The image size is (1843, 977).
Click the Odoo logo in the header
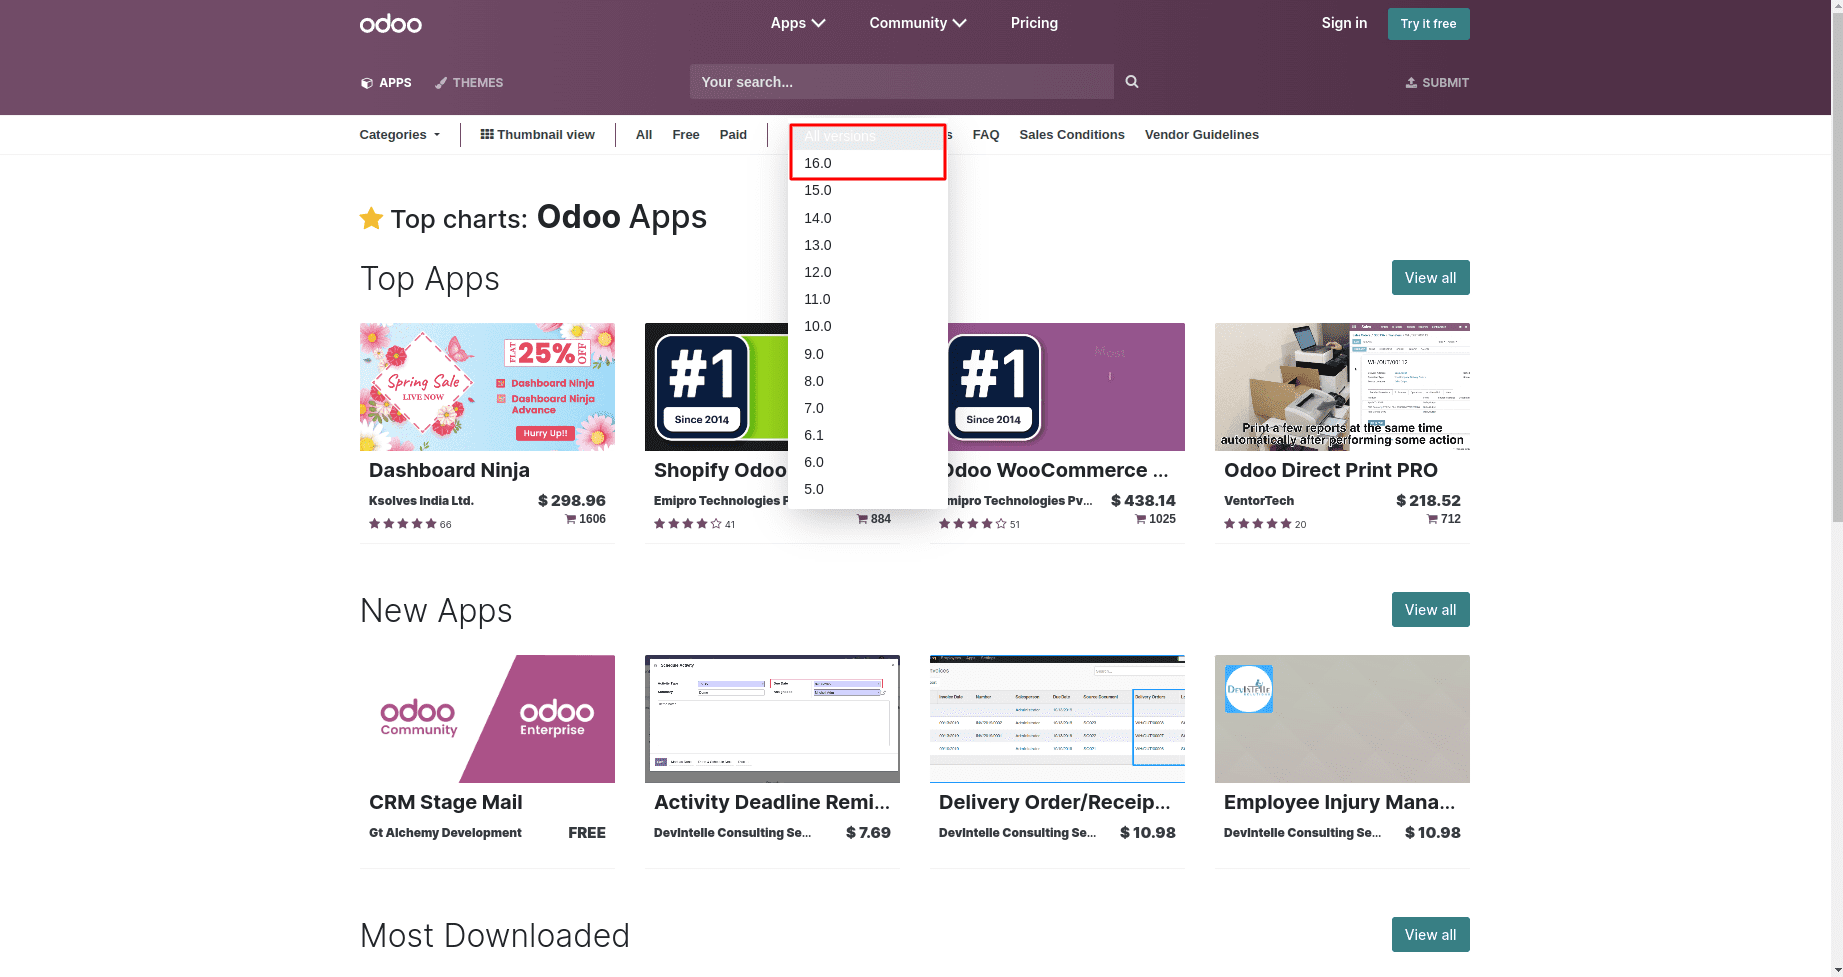(390, 23)
